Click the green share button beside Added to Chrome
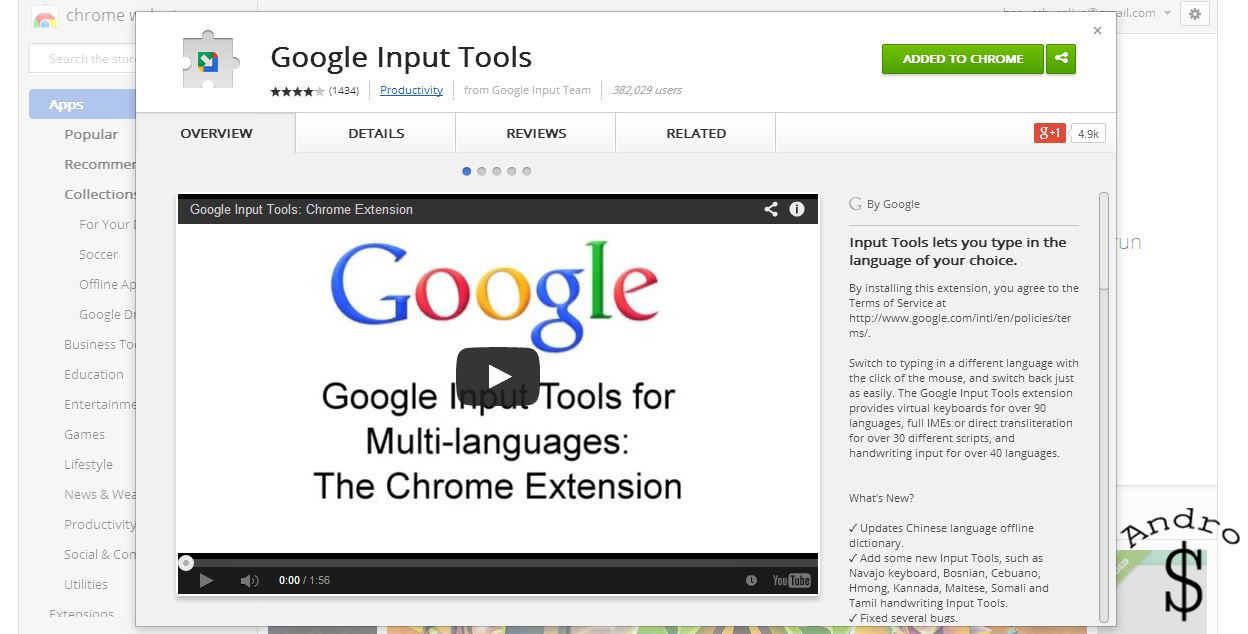Image resolution: width=1248 pixels, height=634 pixels. coord(1061,59)
